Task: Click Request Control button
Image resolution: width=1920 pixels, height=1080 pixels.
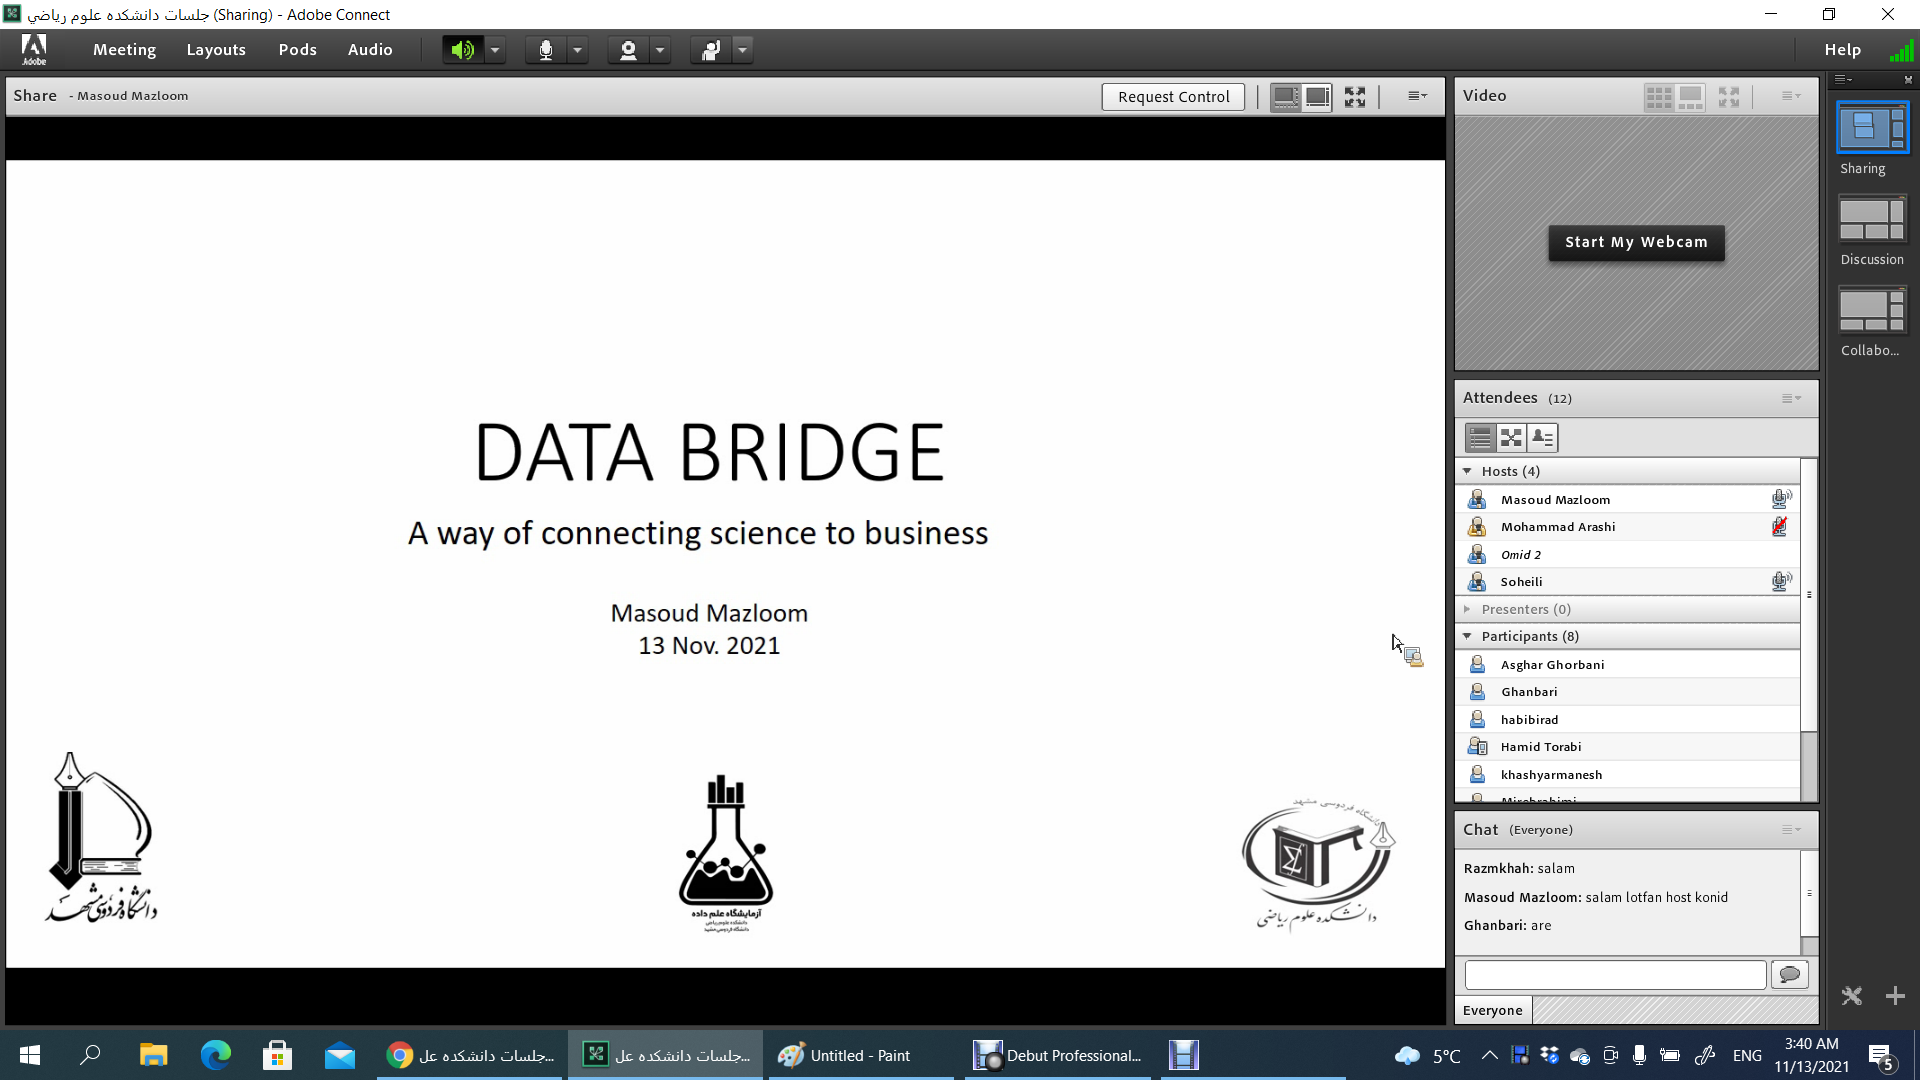Action: click(1173, 97)
